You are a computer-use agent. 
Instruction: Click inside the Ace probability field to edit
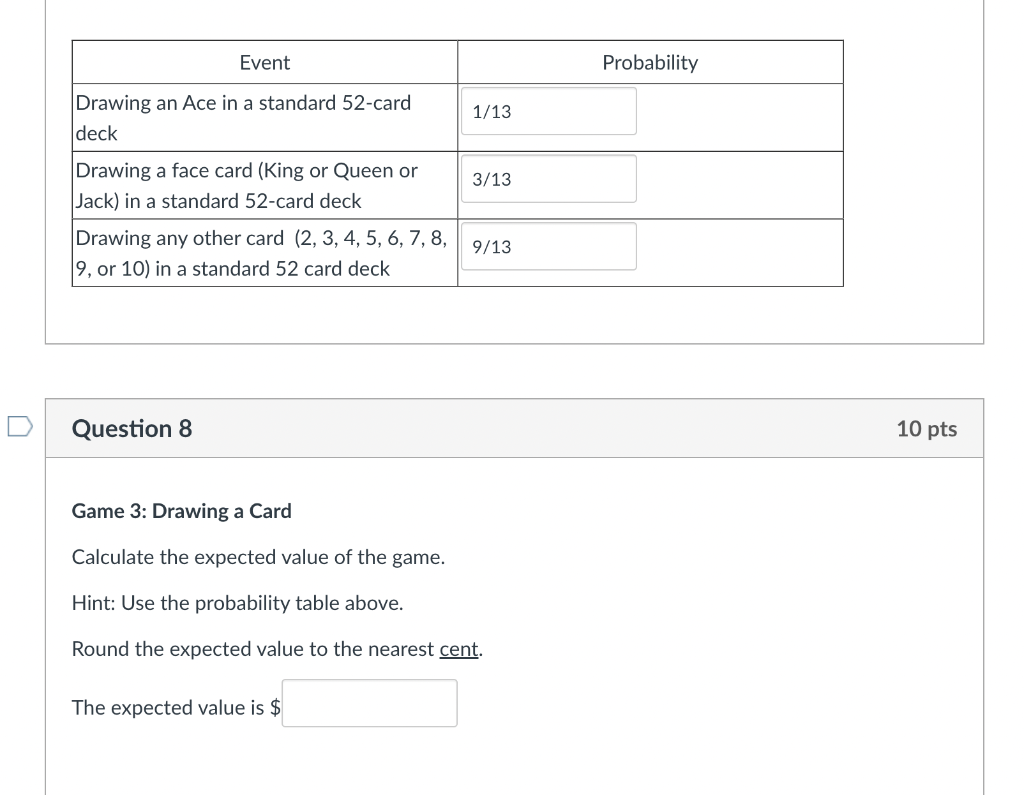[x=548, y=111]
